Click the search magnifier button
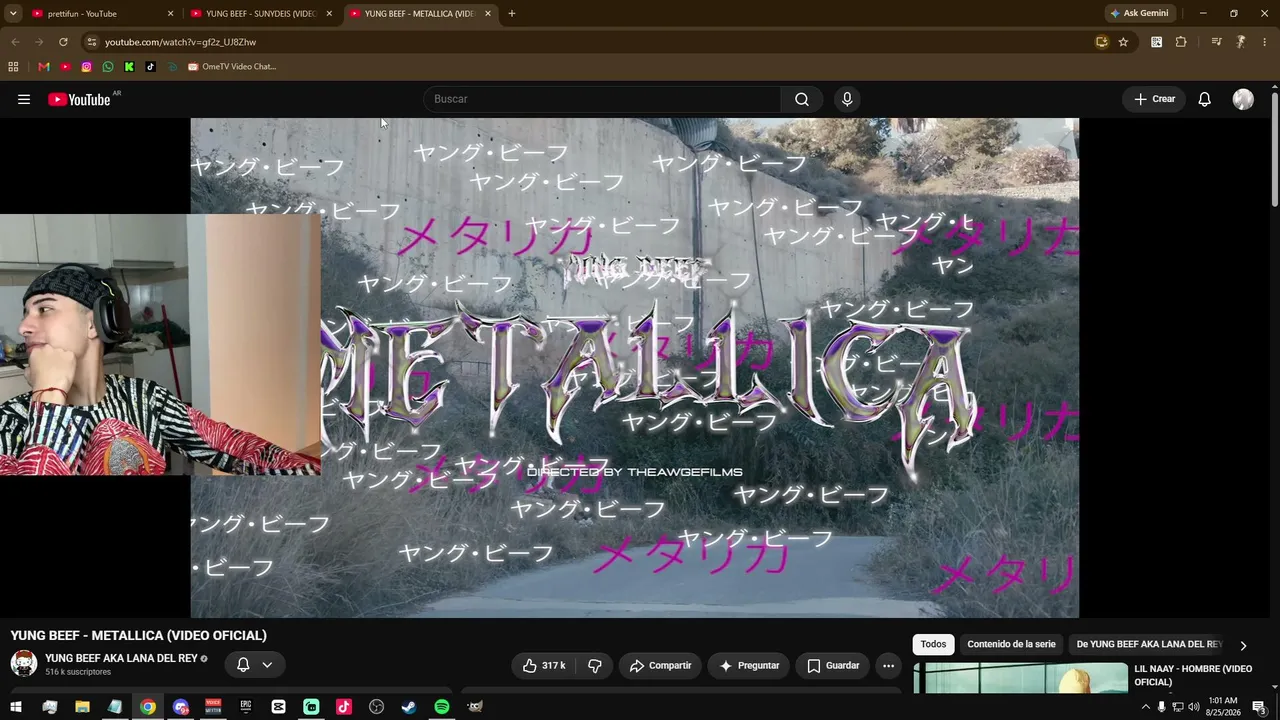Viewport: 1280px width, 720px height. [802, 99]
